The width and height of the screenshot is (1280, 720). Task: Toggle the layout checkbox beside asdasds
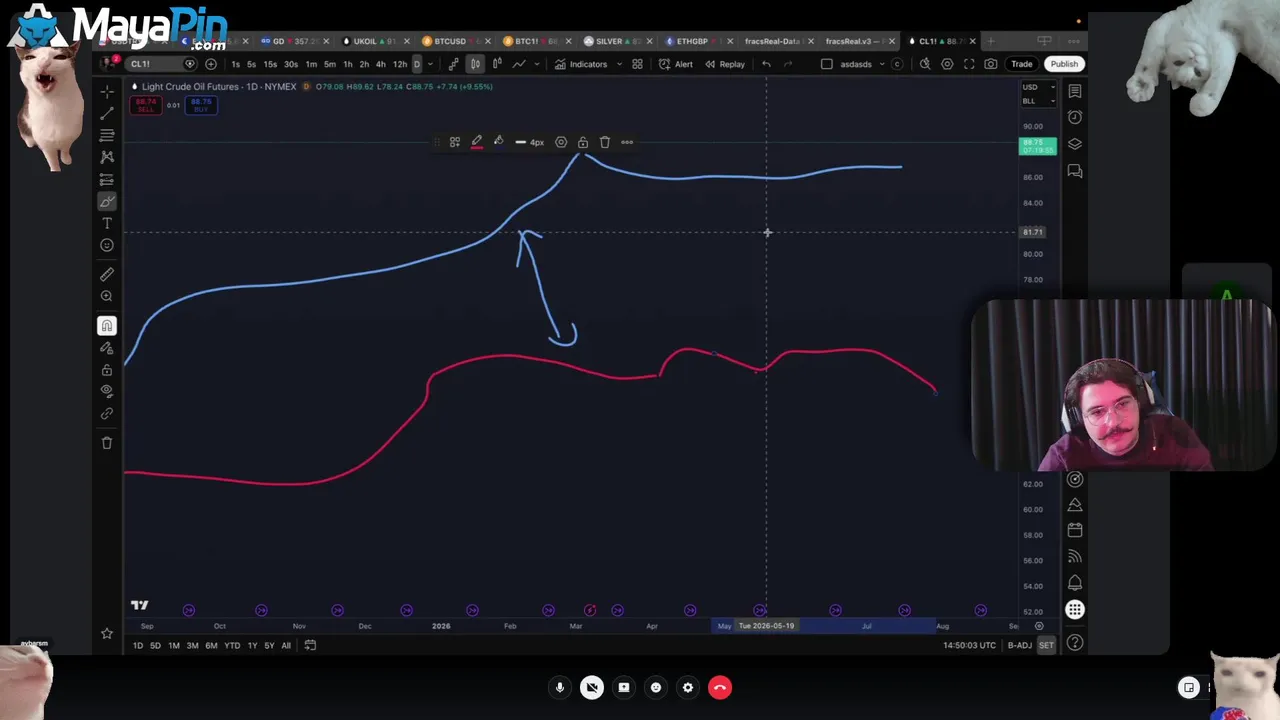click(827, 64)
